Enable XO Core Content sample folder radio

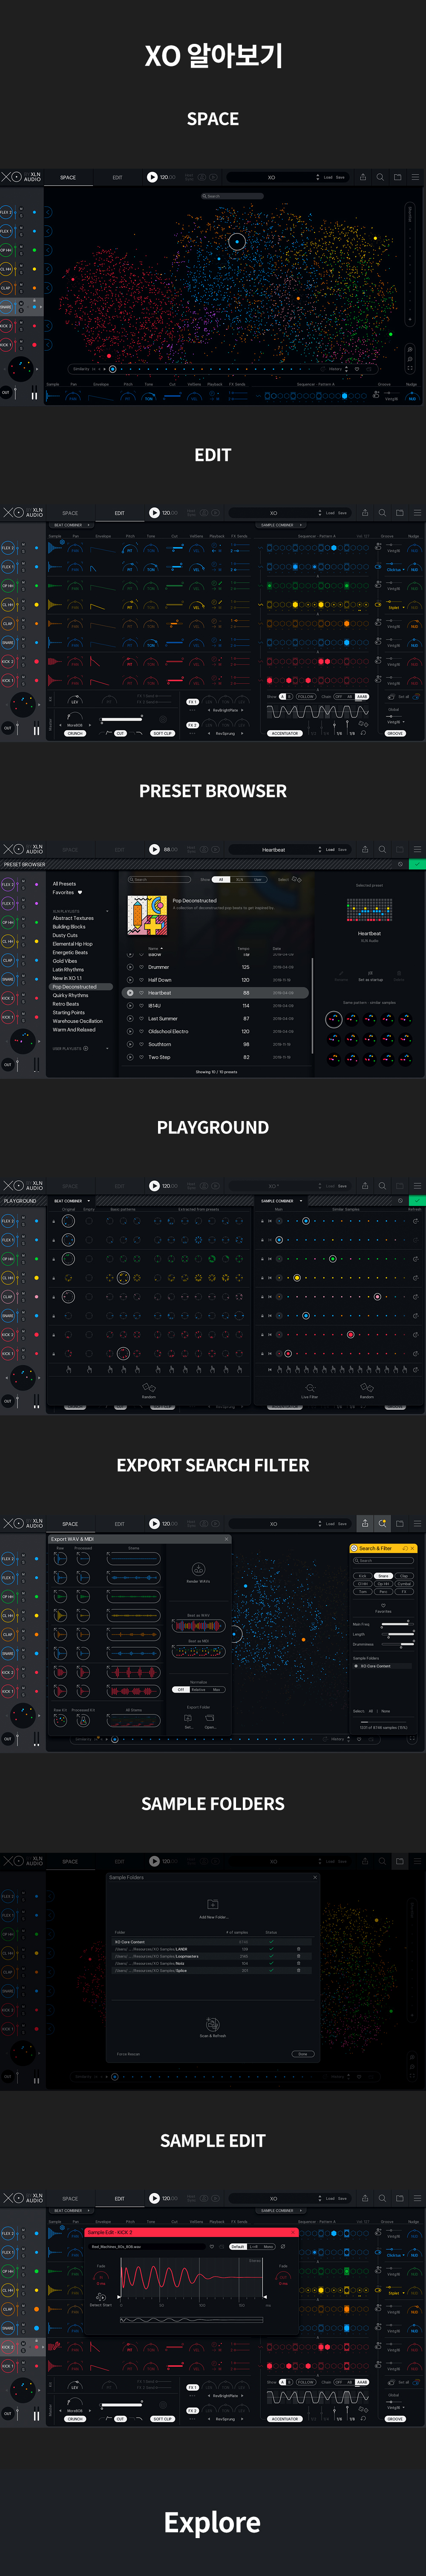pos(356,1666)
